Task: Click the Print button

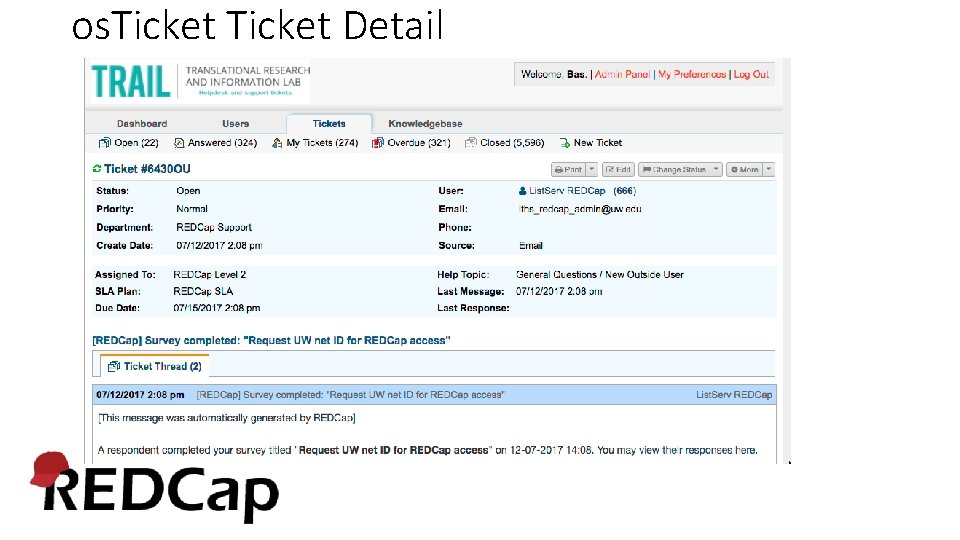Action: click(568, 170)
